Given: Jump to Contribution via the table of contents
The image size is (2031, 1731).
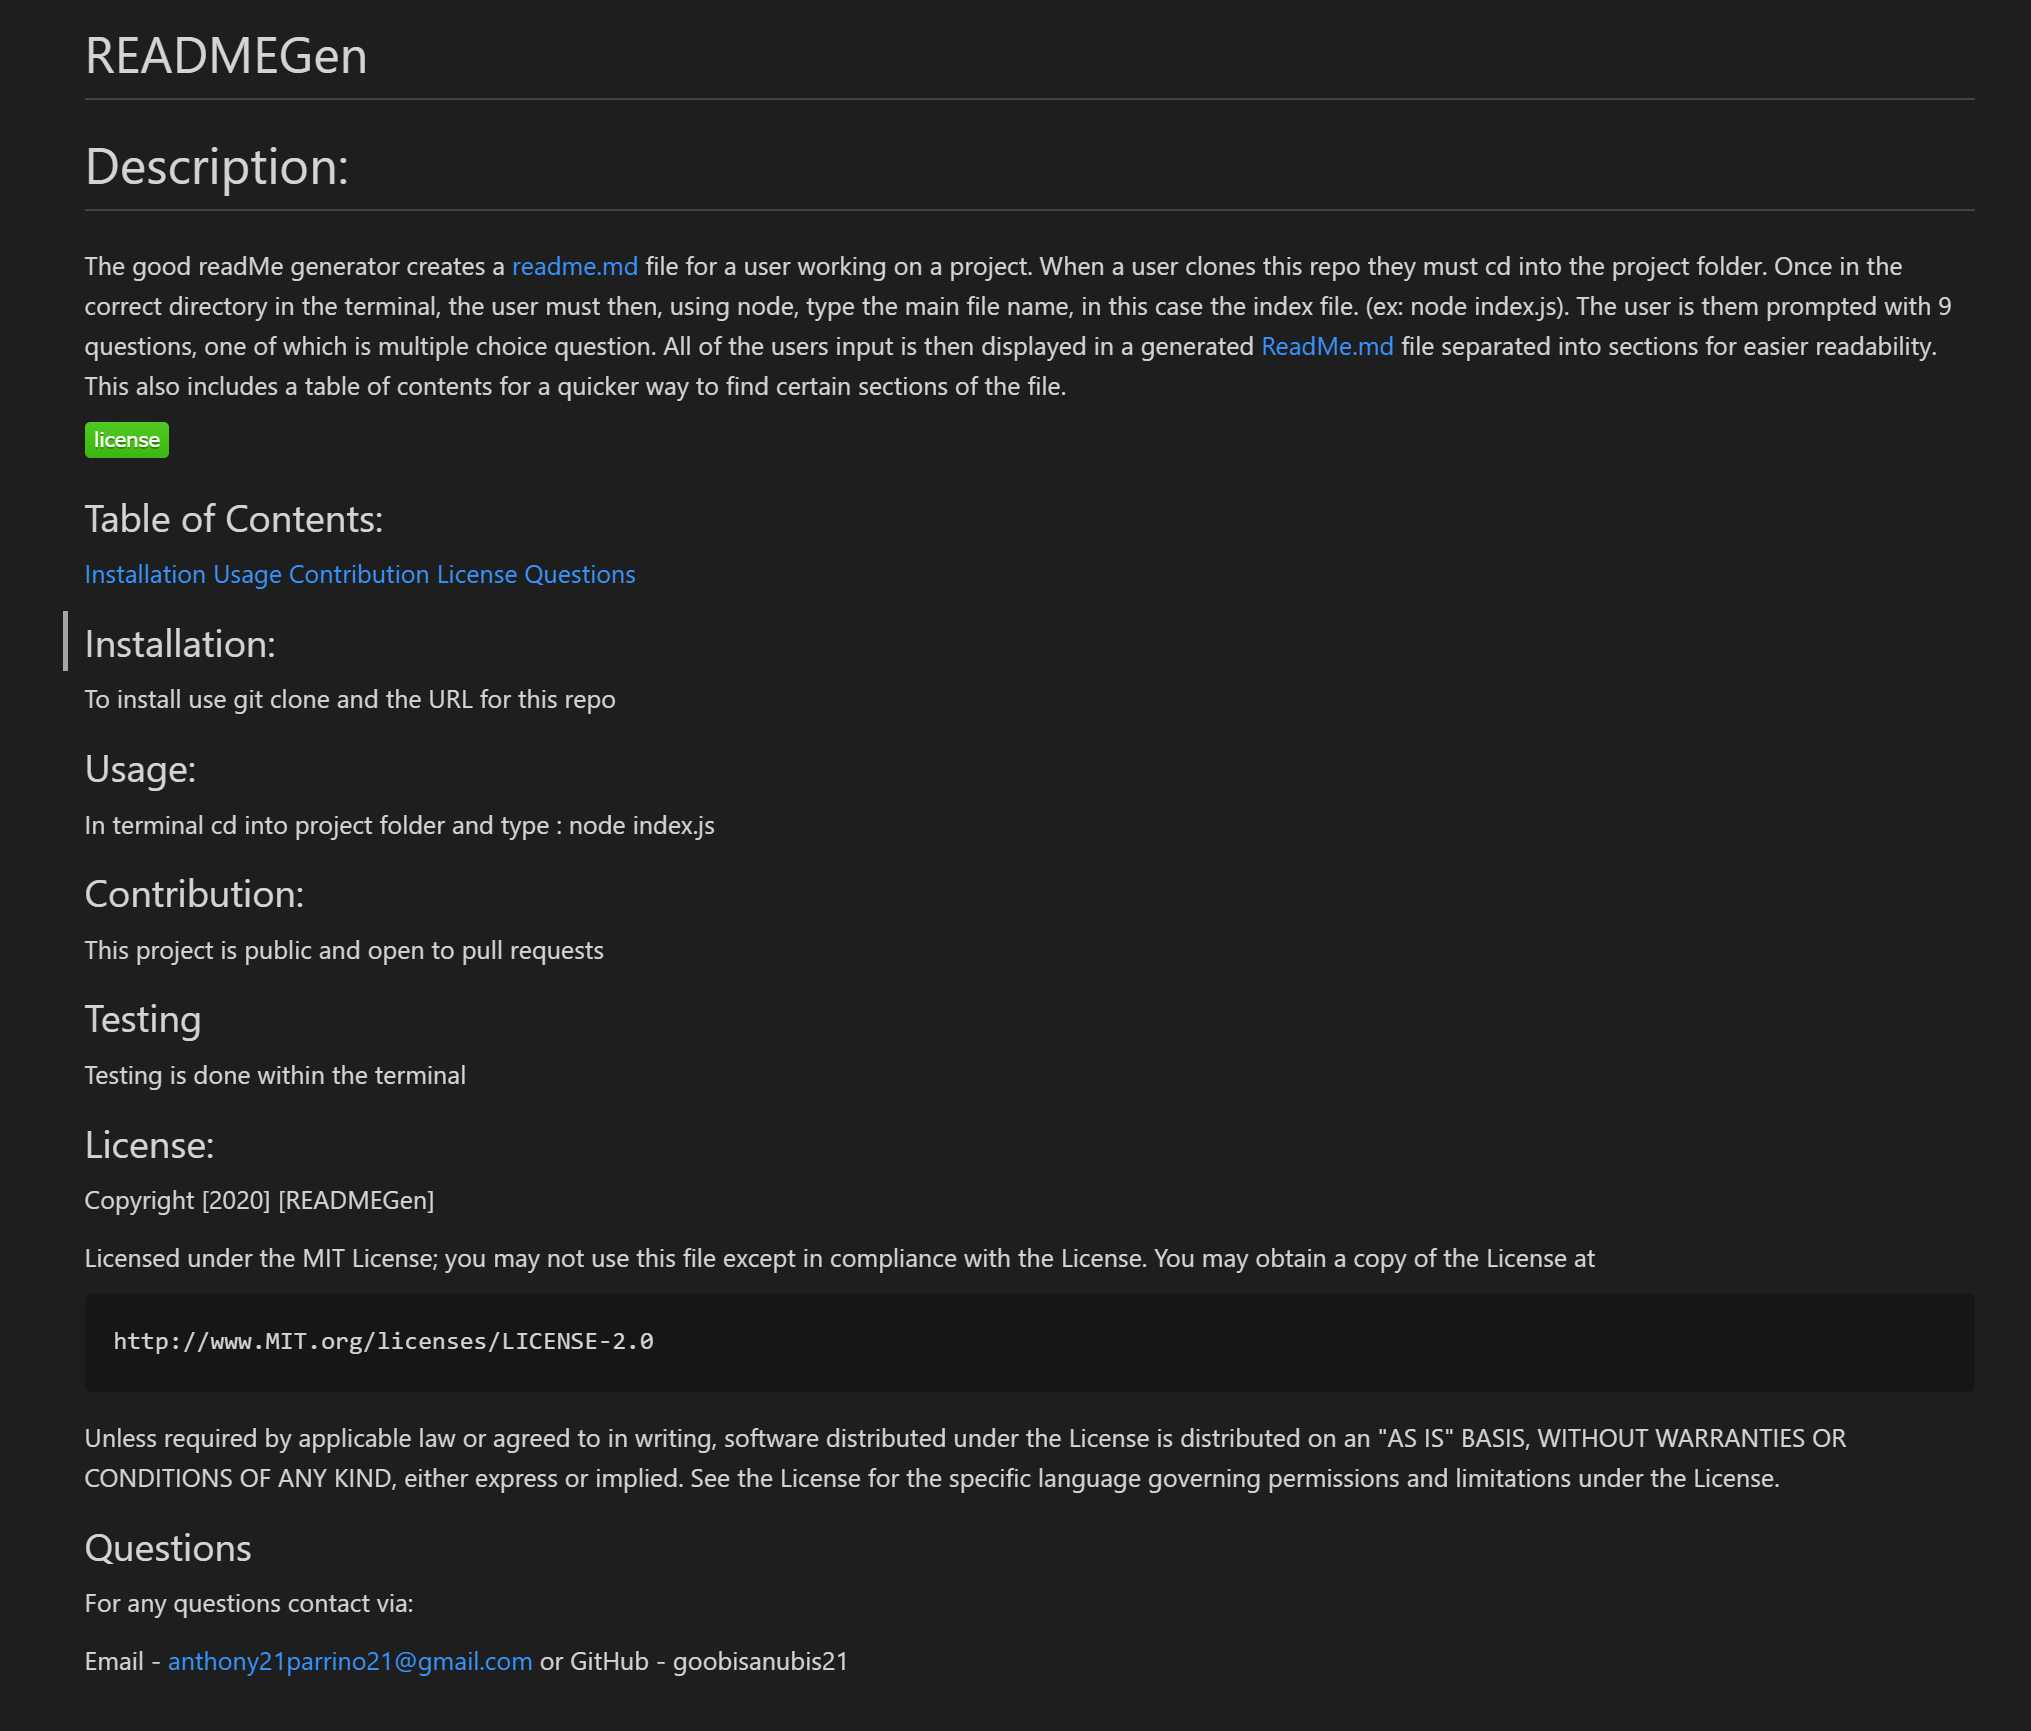Looking at the screenshot, I should [x=358, y=574].
